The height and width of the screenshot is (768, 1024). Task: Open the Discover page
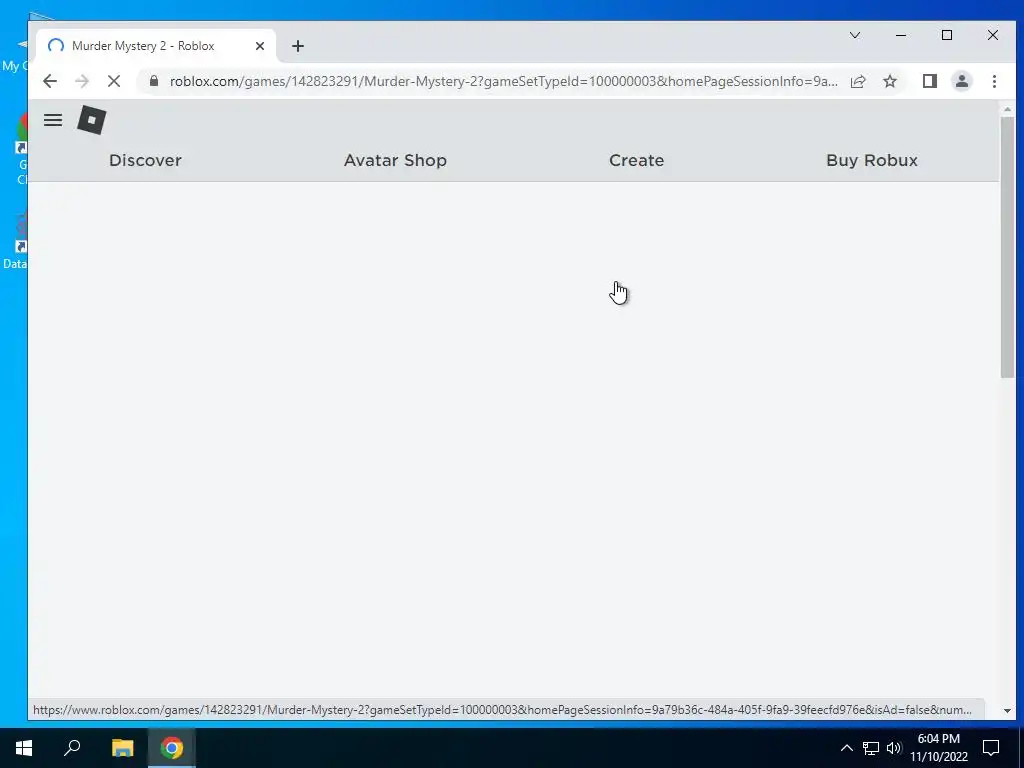tap(145, 160)
